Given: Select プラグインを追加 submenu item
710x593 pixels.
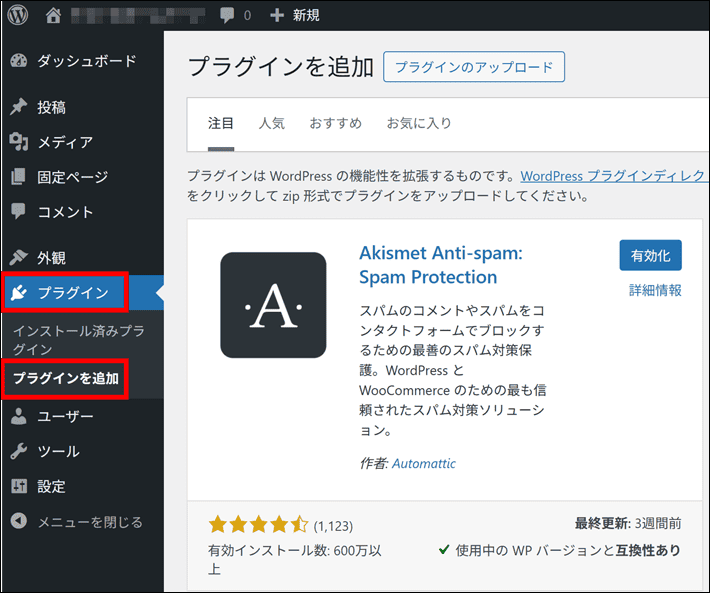Looking at the screenshot, I should [x=65, y=379].
